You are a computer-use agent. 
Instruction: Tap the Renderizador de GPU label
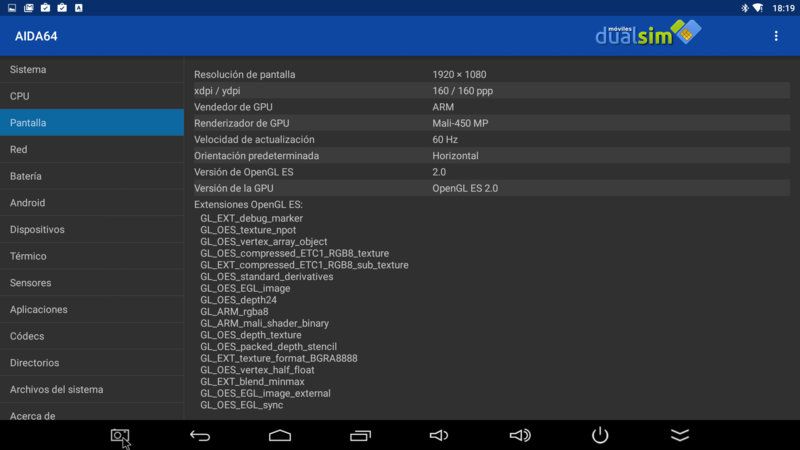tap(241, 123)
